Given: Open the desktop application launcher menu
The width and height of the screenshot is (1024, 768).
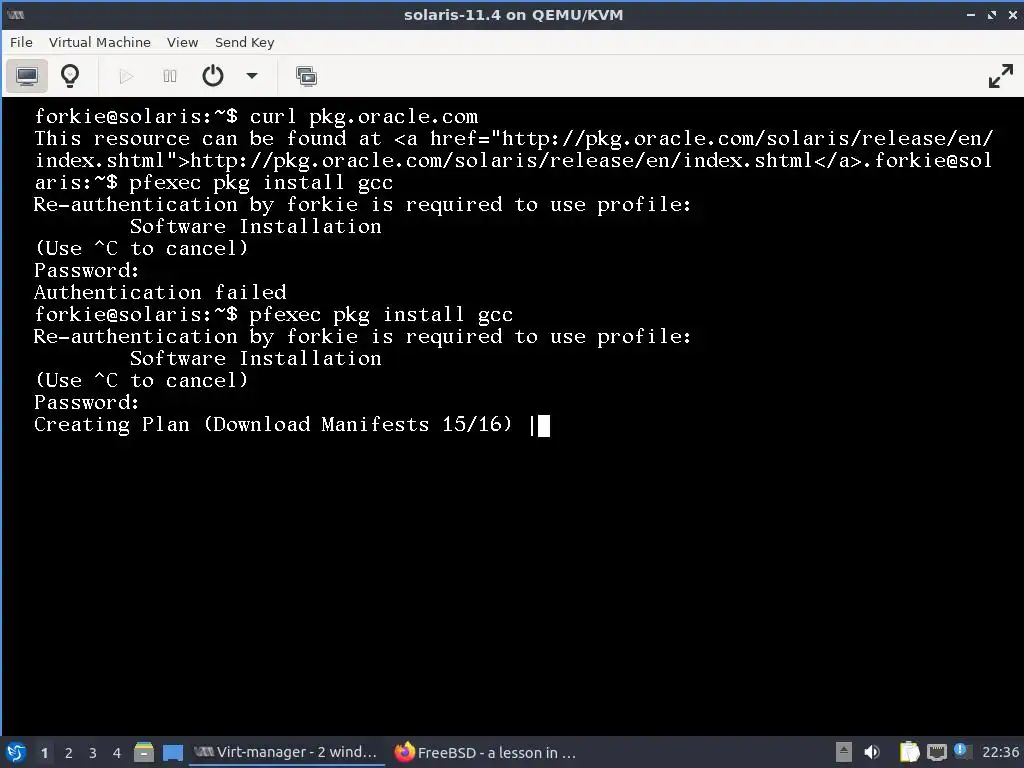Looking at the screenshot, I should coord(16,752).
